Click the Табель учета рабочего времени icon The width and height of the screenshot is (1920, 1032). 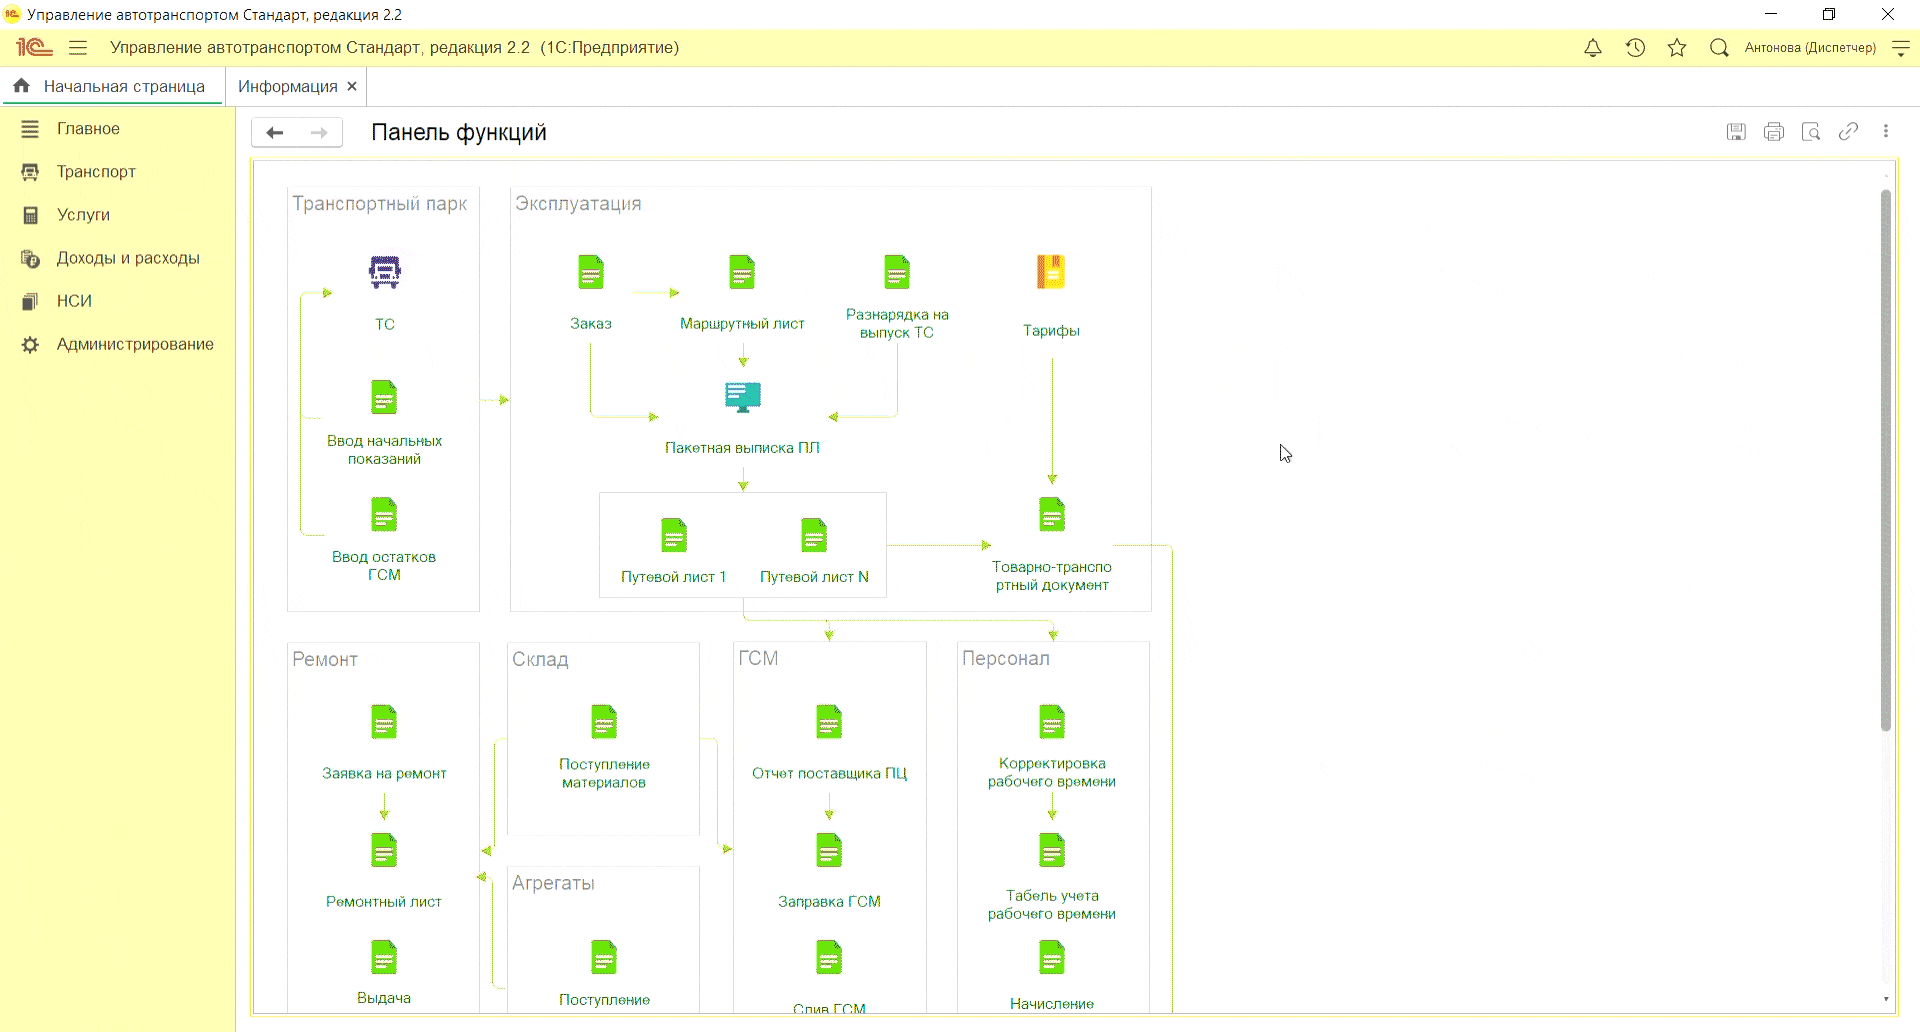(x=1052, y=850)
